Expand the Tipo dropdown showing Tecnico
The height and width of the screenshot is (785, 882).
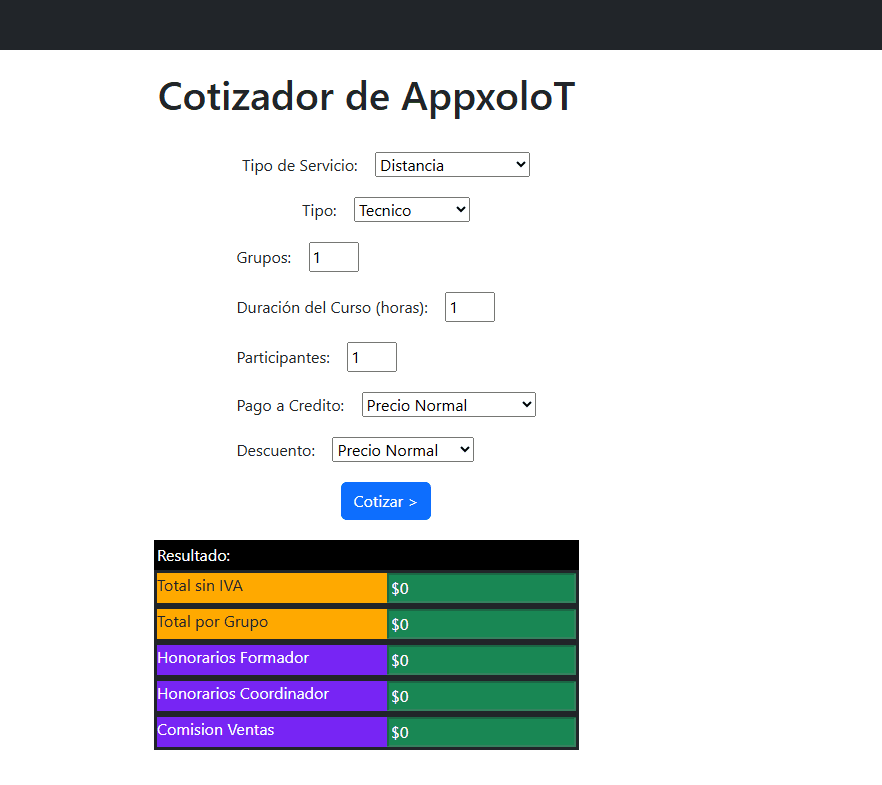coord(411,210)
